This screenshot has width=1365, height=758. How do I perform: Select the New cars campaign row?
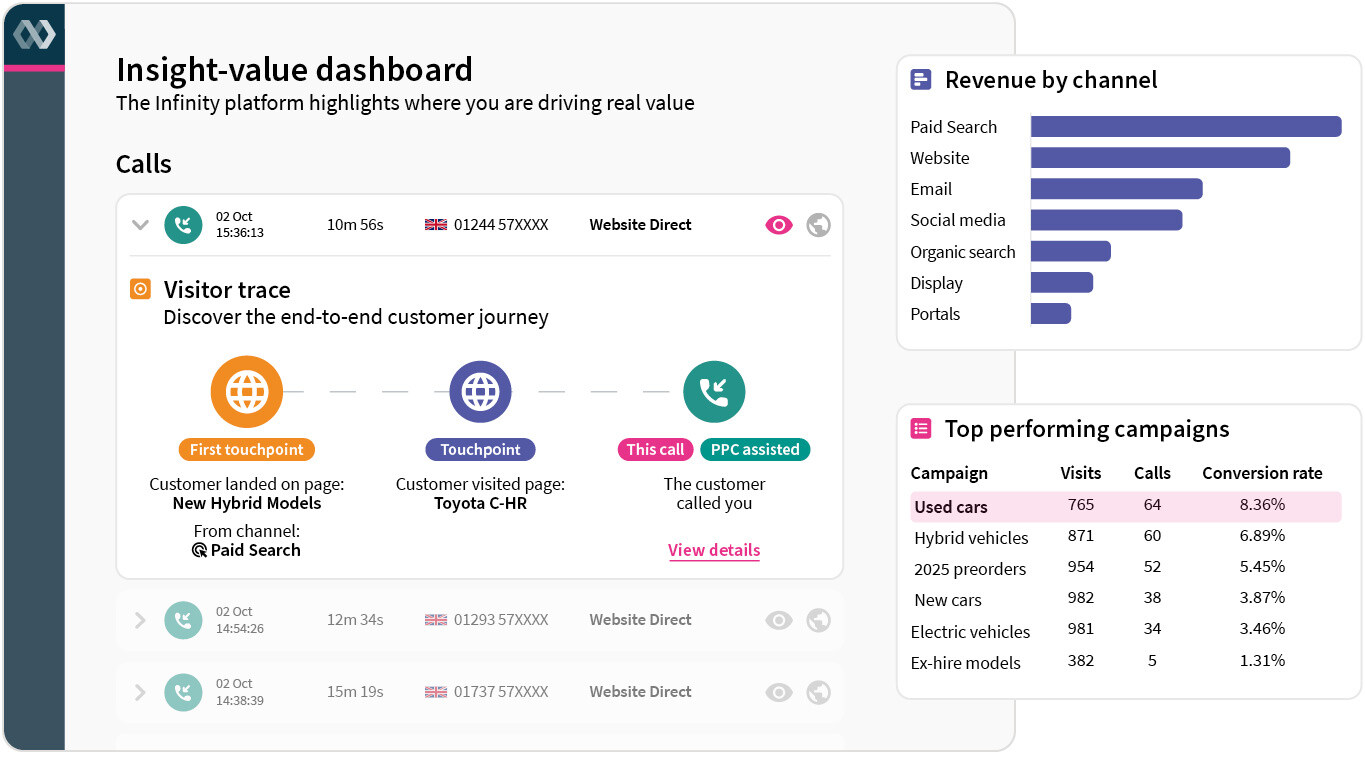[x=1125, y=599]
